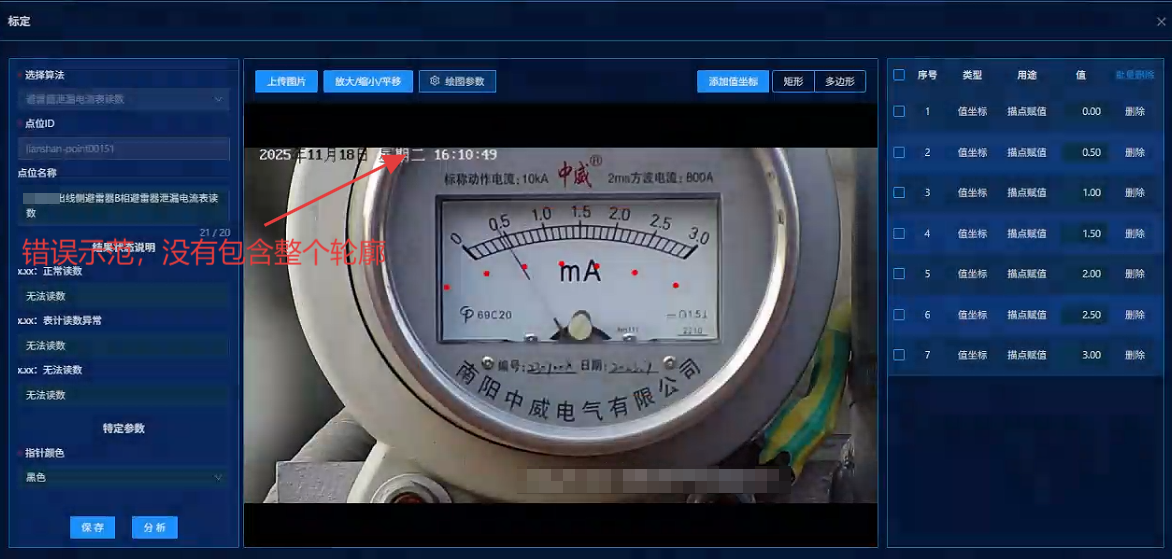
Task: Check the checkbox for row 1
Action: tap(899, 111)
